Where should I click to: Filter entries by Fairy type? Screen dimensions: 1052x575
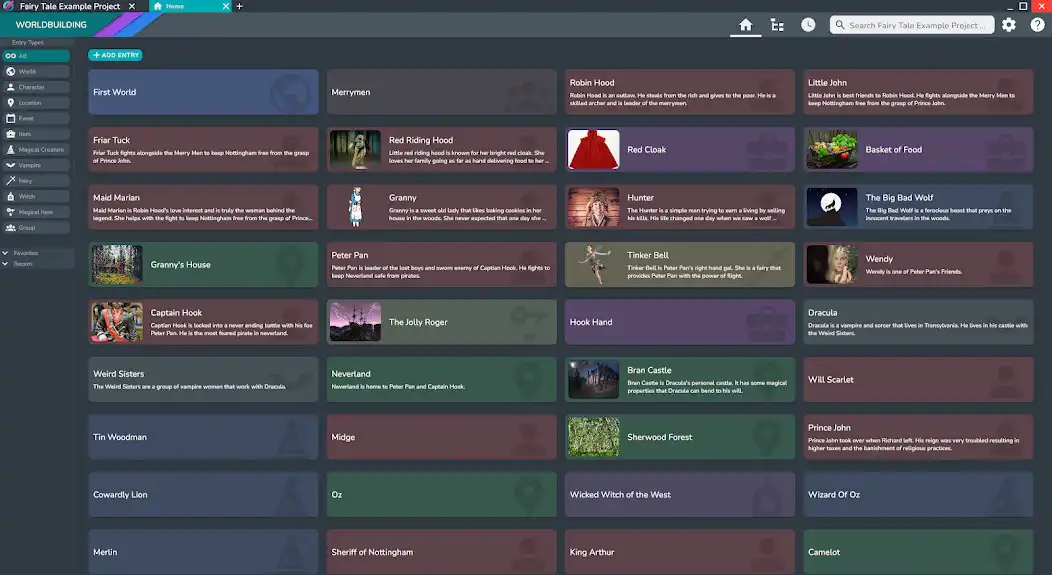coord(36,180)
